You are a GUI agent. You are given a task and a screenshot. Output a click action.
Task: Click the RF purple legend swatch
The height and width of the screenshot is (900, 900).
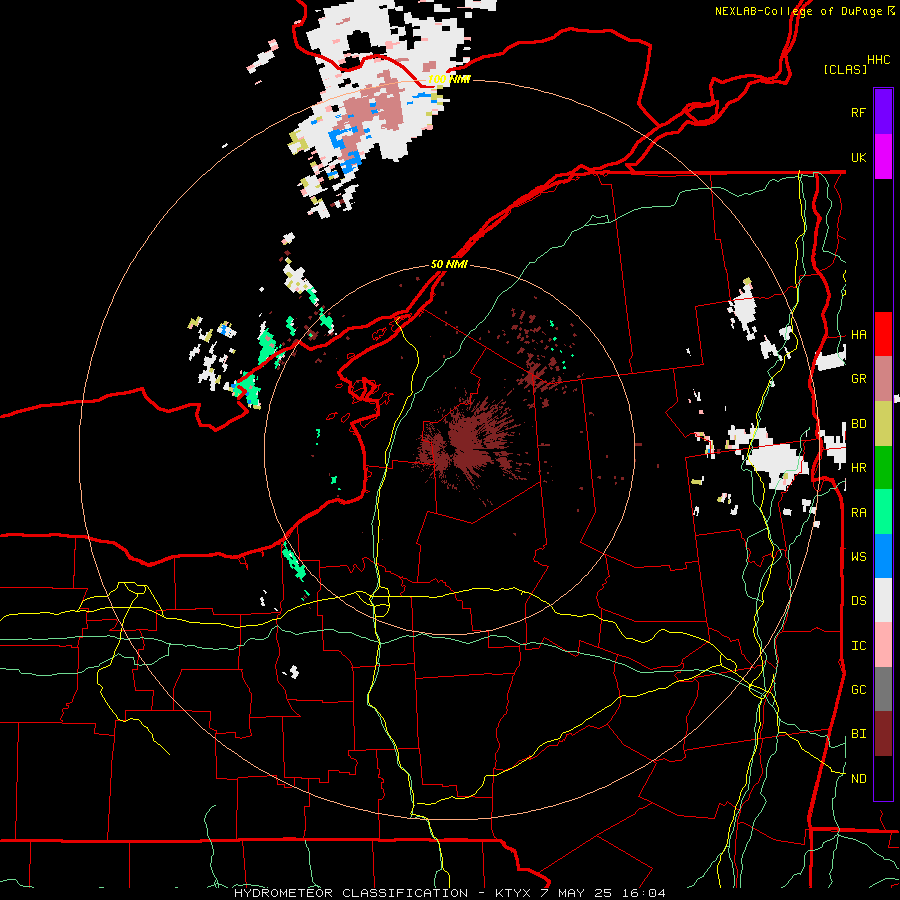pos(883,112)
